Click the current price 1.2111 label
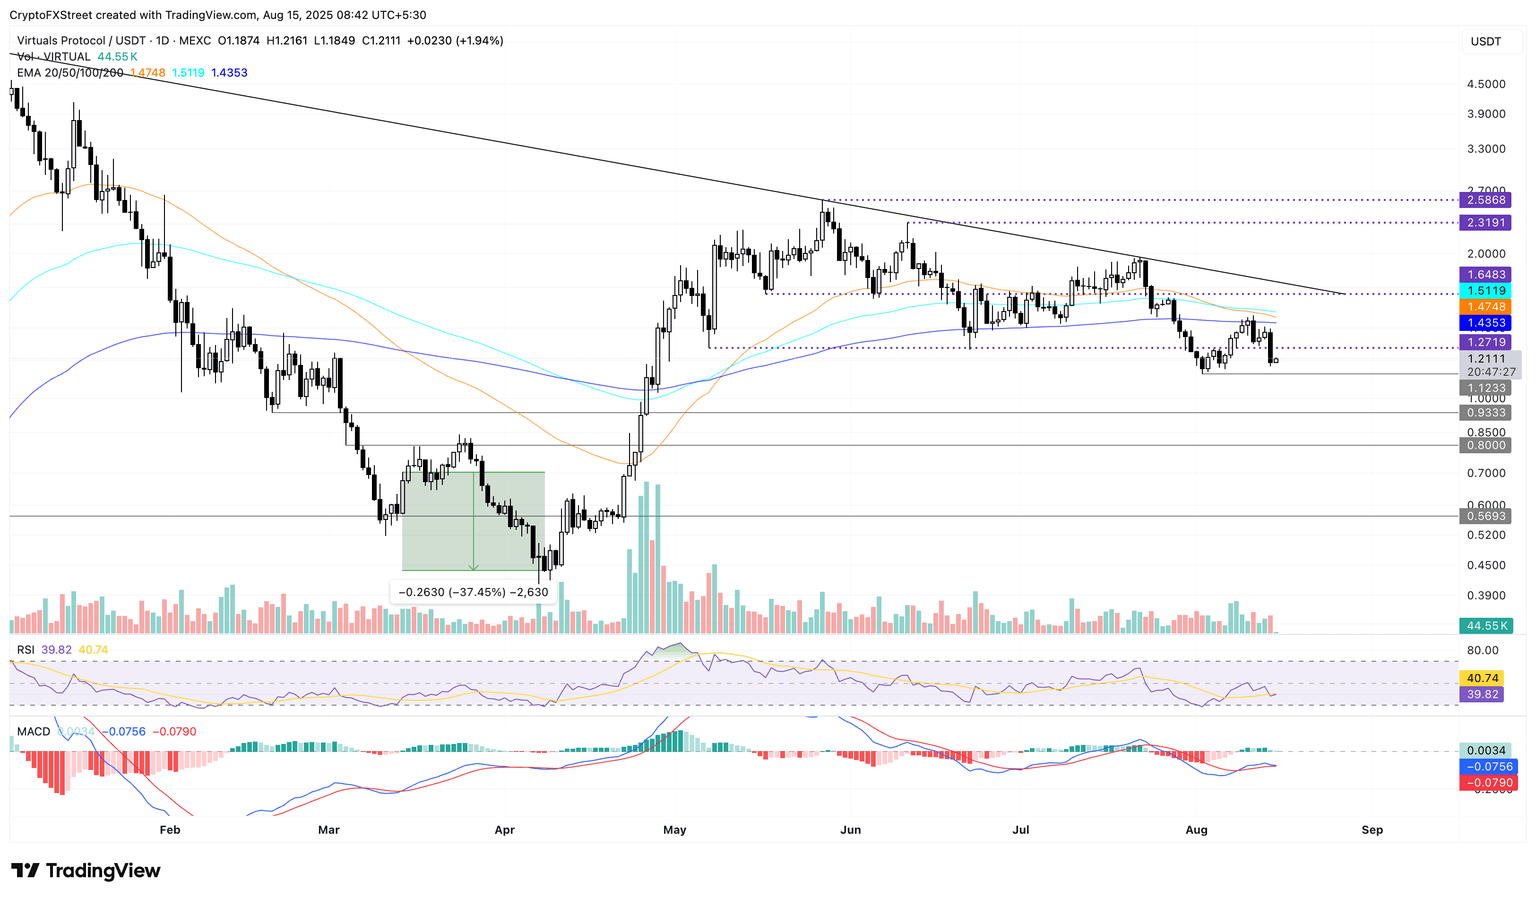The image size is (1536, 899). click(1486, 359)
